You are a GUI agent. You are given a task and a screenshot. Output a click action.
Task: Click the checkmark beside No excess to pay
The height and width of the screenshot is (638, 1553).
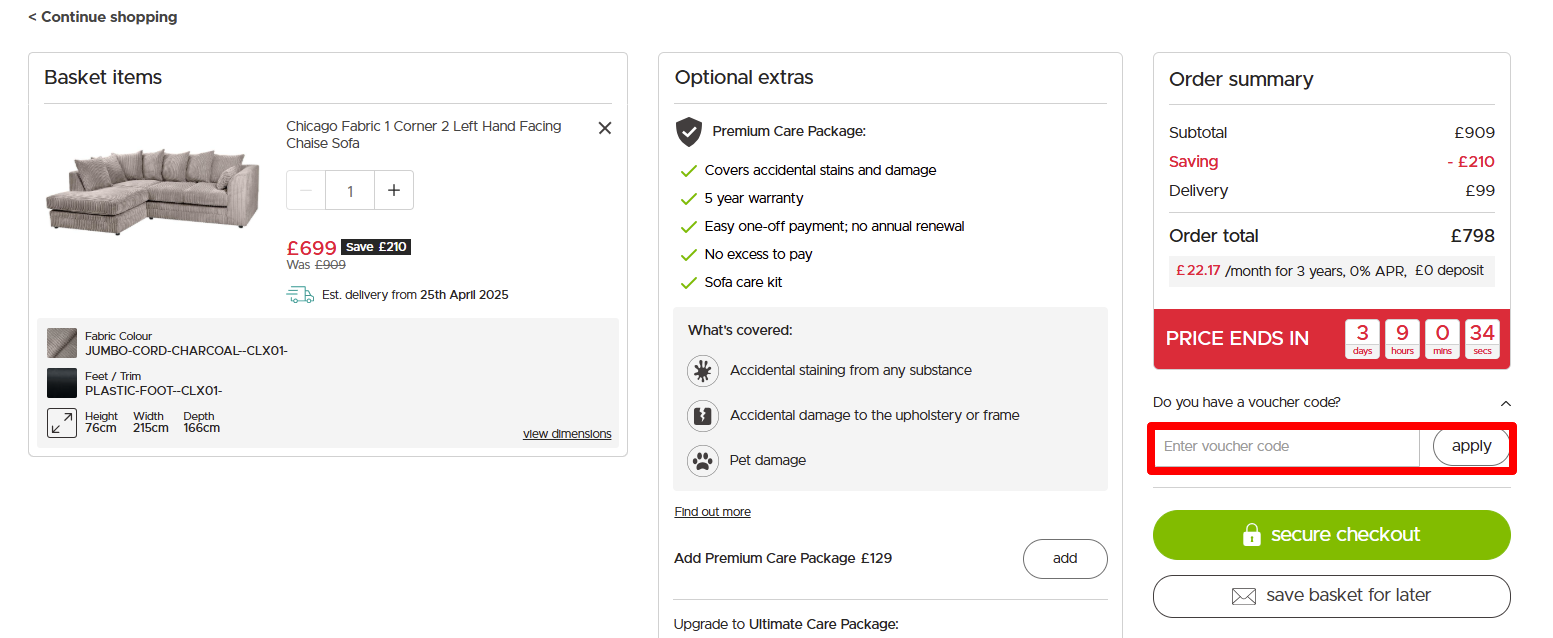pos(688,255)
